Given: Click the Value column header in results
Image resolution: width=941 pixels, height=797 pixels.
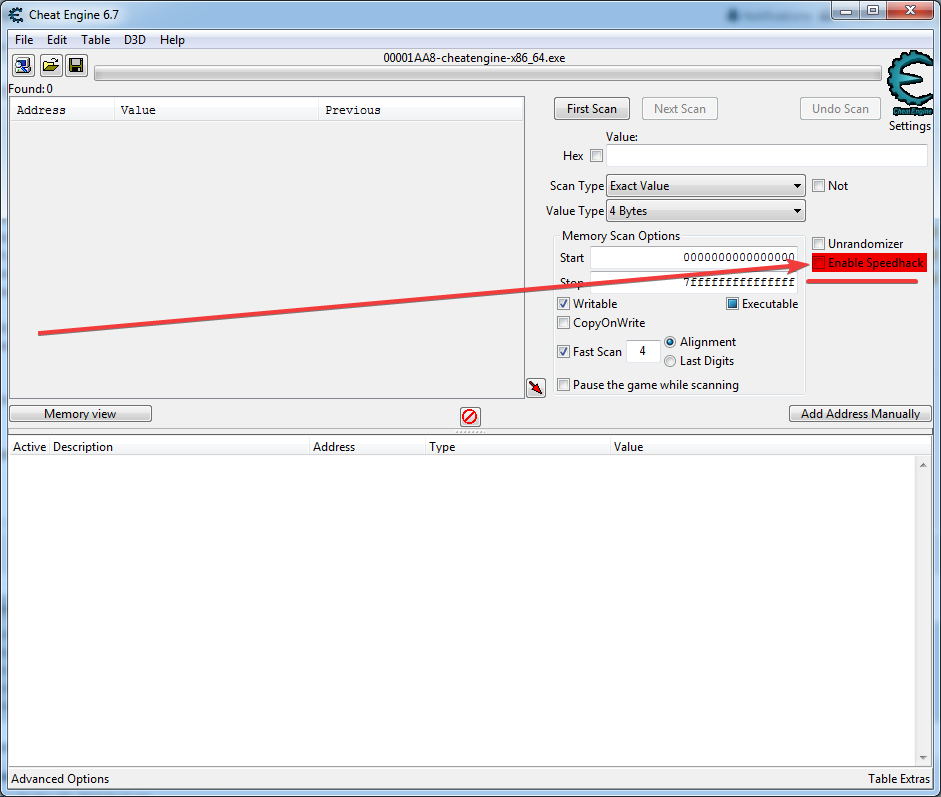Looking at the screenshot, I should coord(217,110).
